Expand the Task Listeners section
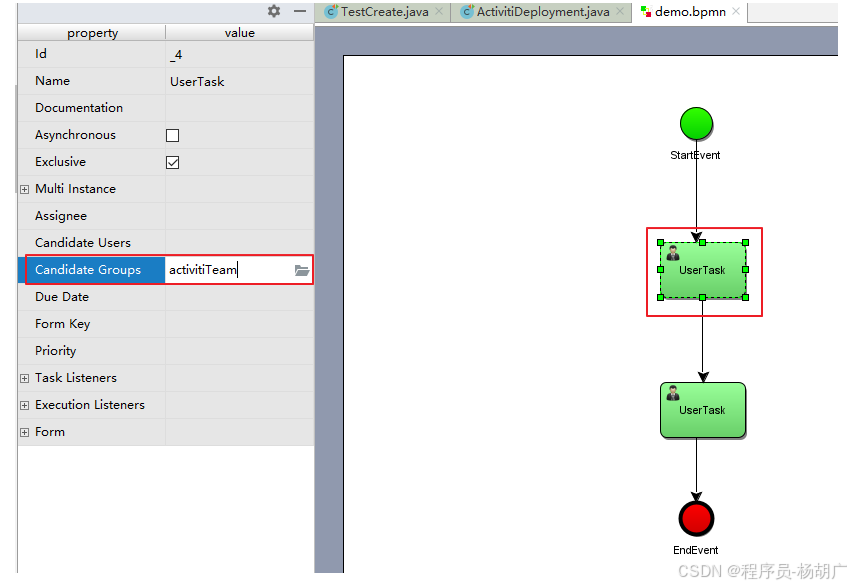Viewport: 851px width, 586px height. [22, 378]
